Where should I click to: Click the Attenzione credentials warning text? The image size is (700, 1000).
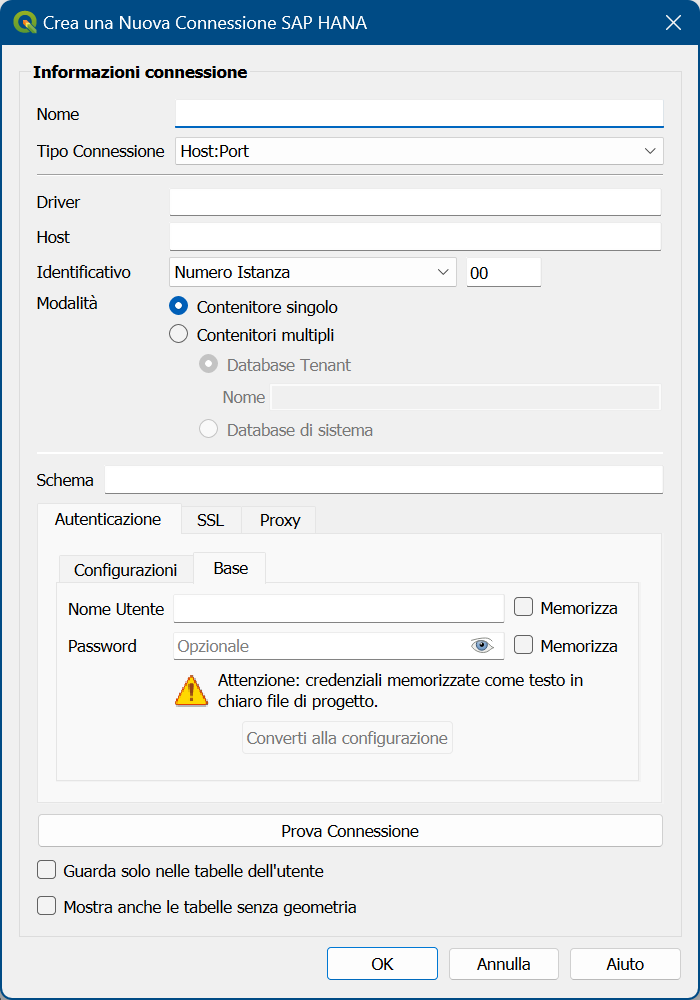400,691
